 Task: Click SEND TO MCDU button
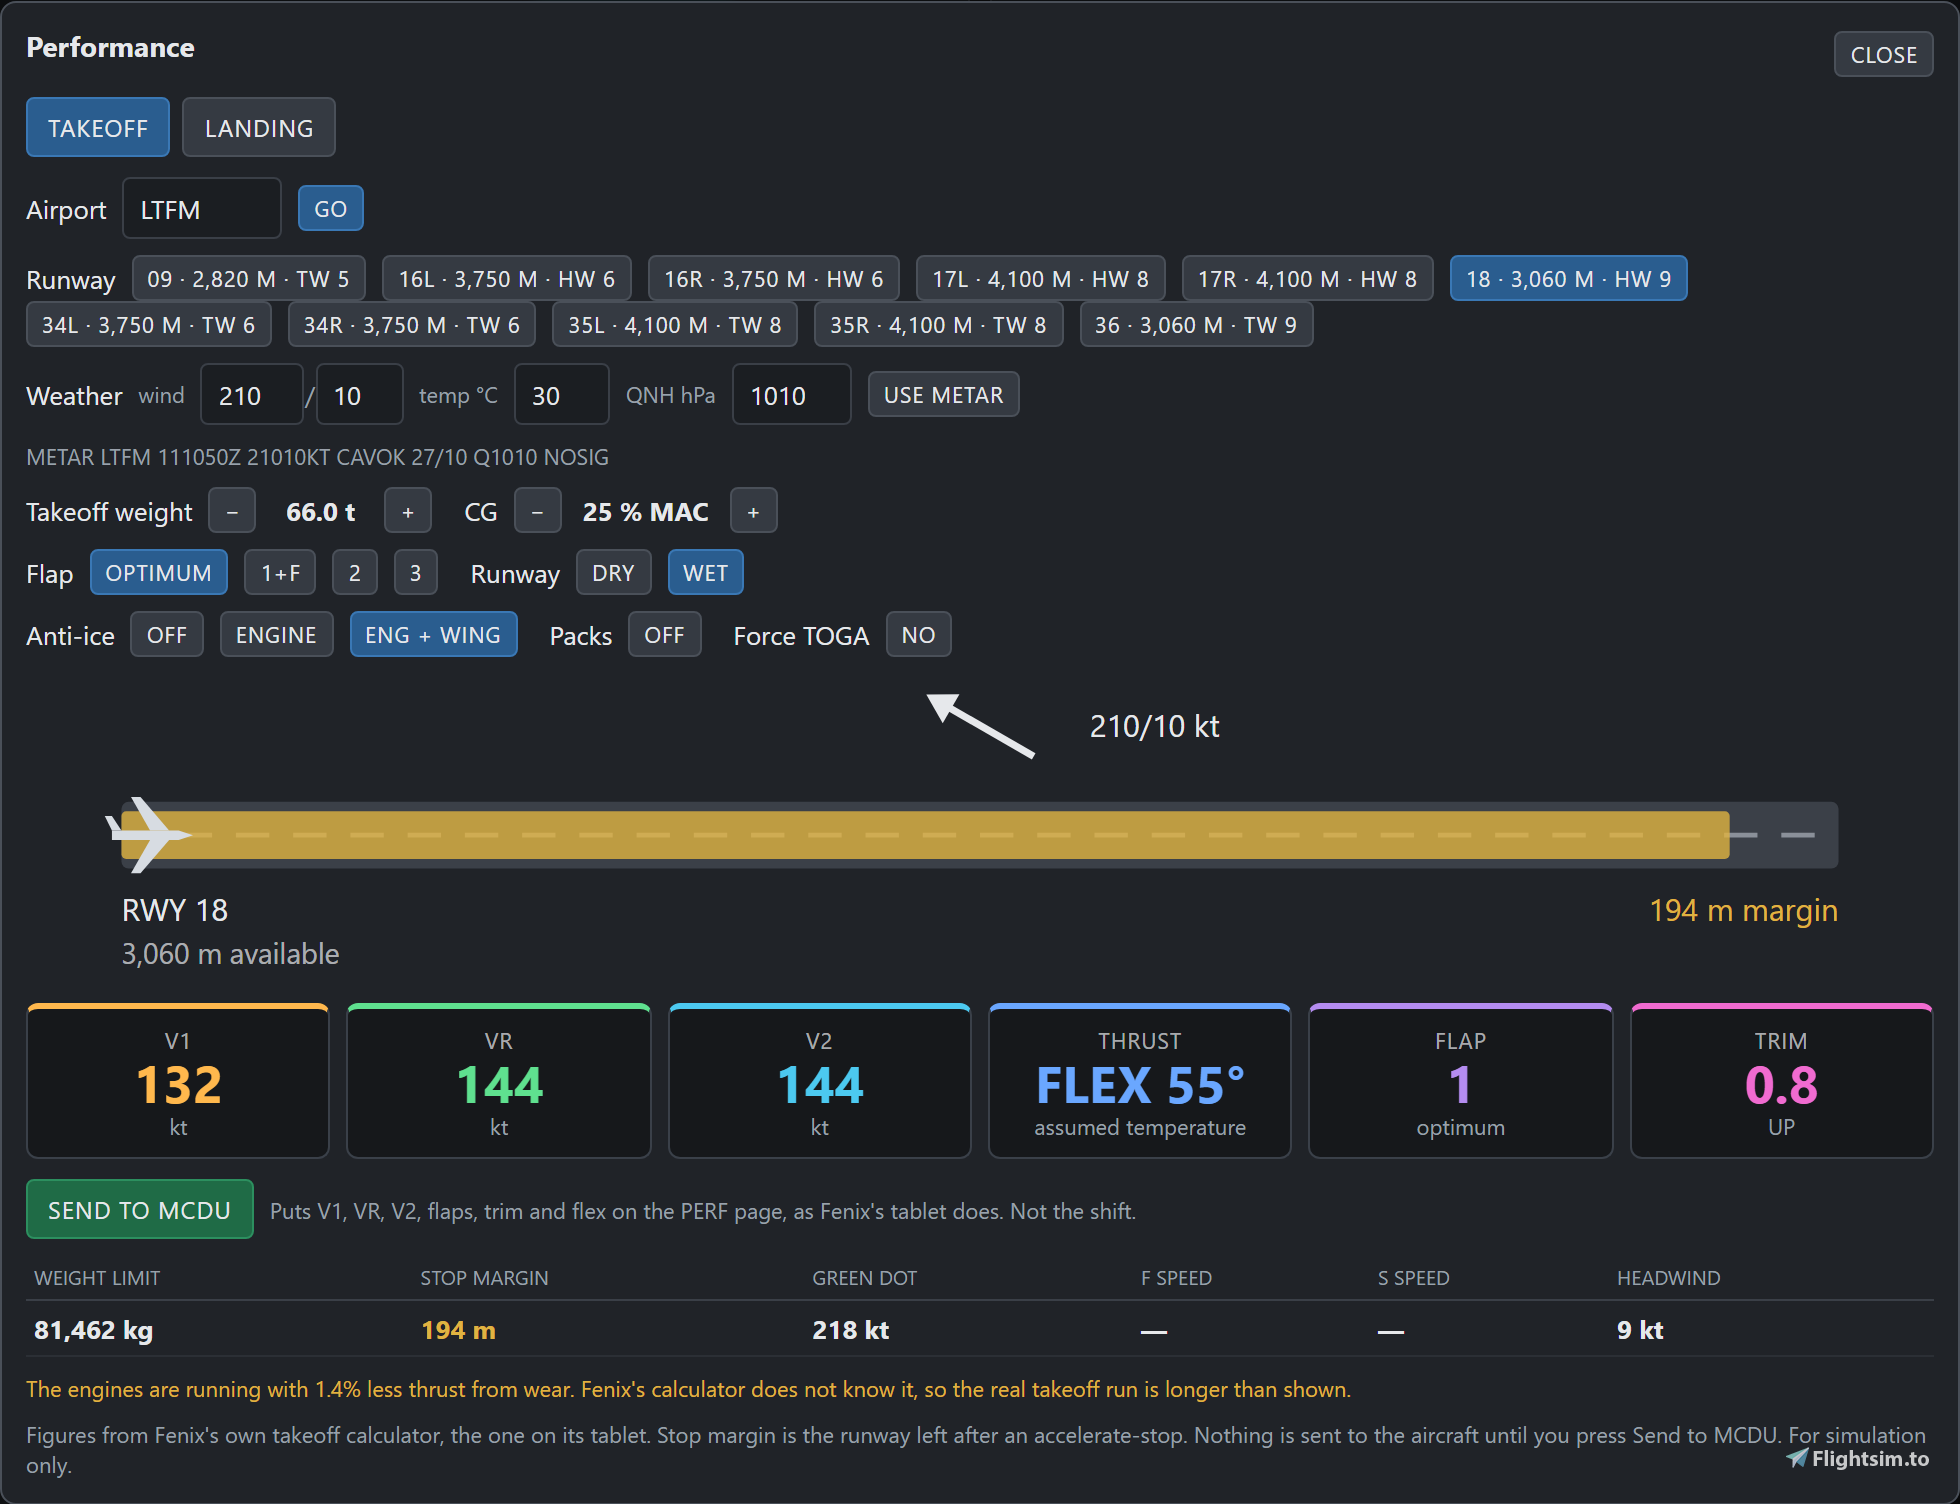139,1210
